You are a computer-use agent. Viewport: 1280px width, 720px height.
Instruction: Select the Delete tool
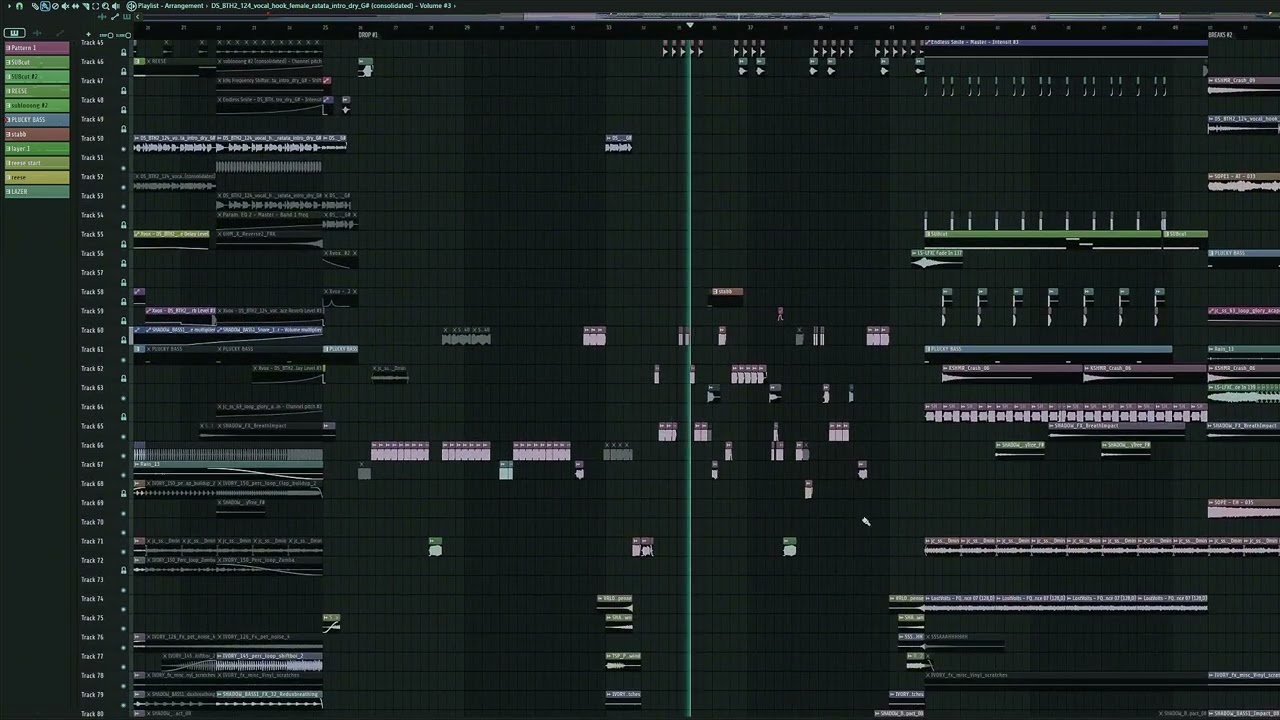point(55,6)
